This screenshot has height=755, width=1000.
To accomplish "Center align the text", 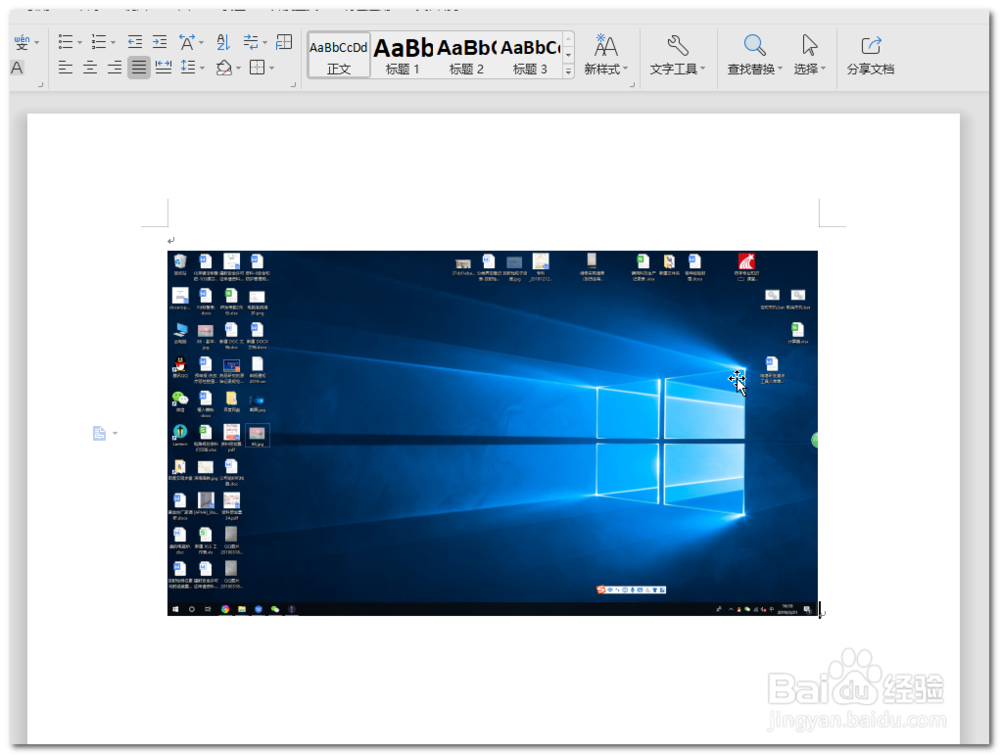I will (x=90, y=67).
